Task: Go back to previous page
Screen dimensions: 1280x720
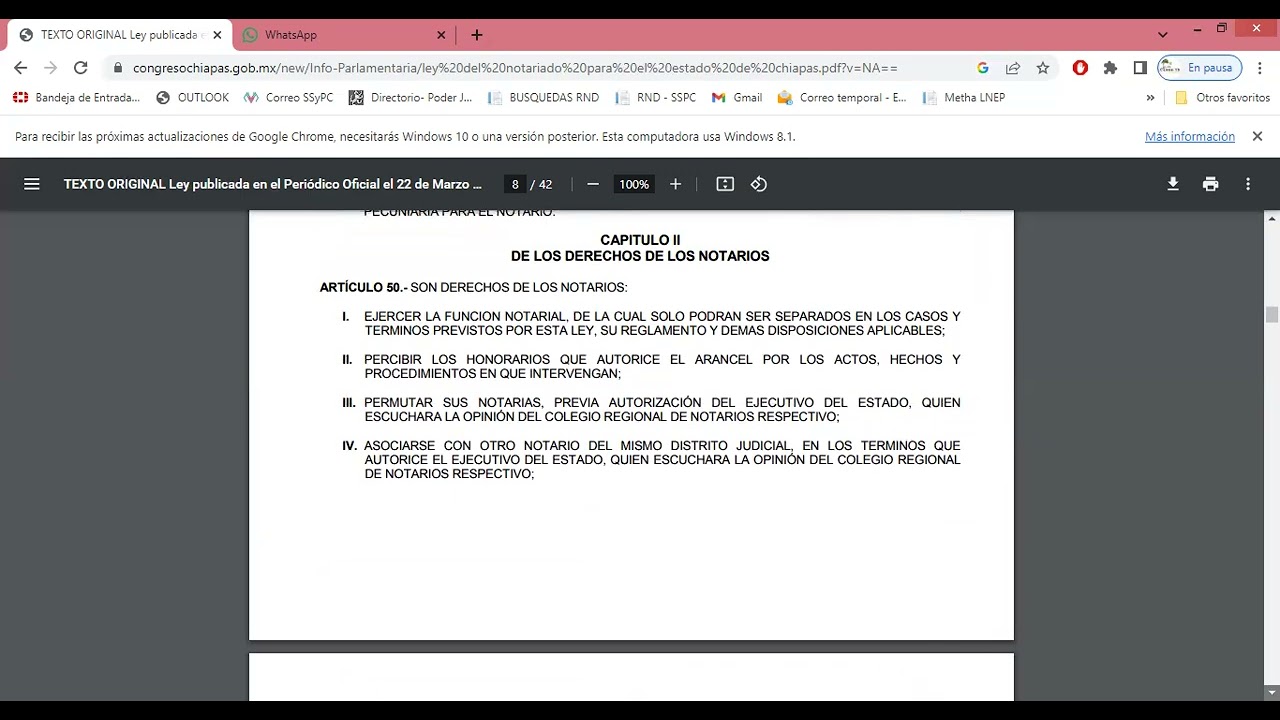Action: coord(21,68)
